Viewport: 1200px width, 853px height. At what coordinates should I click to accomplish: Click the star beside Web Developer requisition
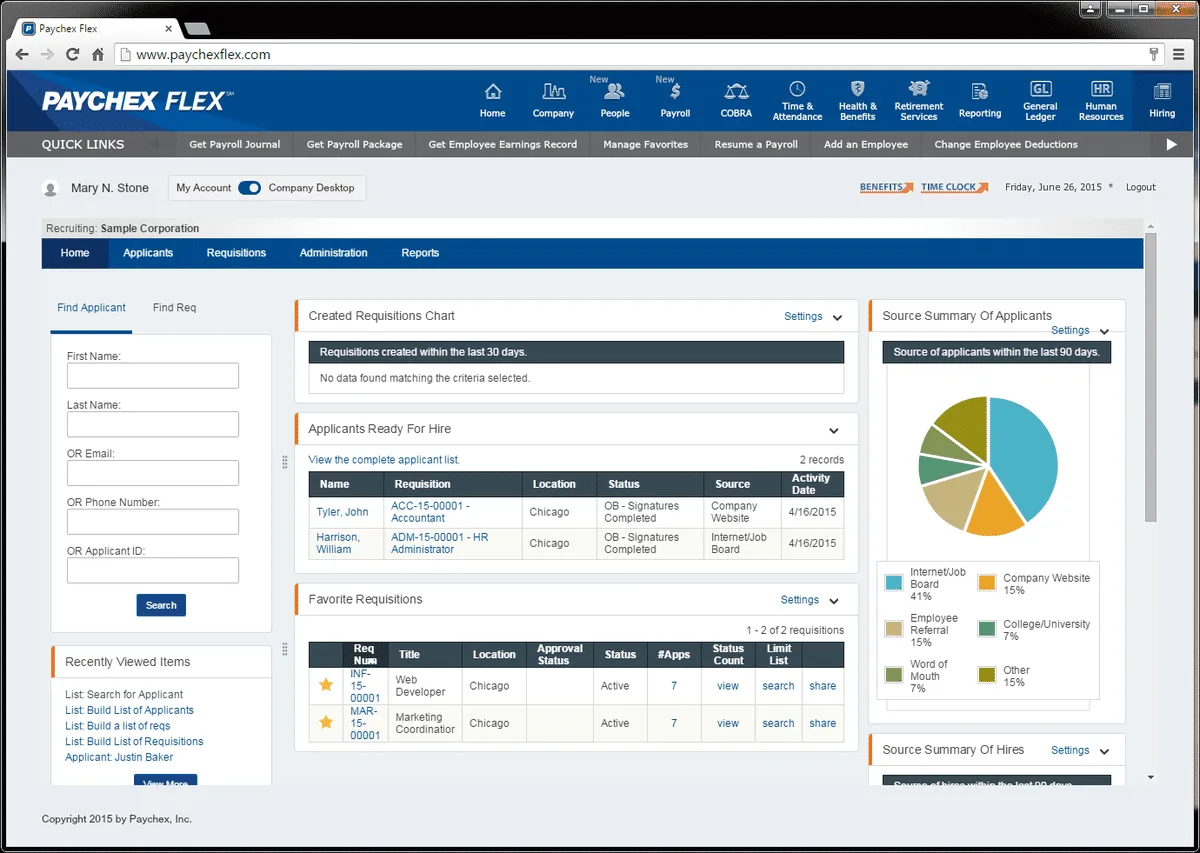325,685
